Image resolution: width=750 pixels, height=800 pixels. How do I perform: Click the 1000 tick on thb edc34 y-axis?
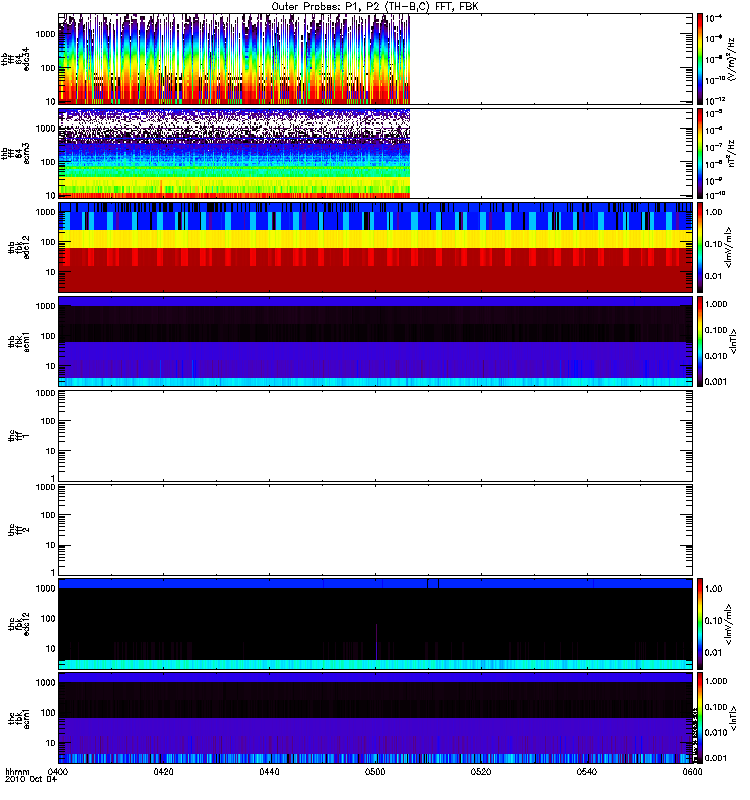coord(45,34)
